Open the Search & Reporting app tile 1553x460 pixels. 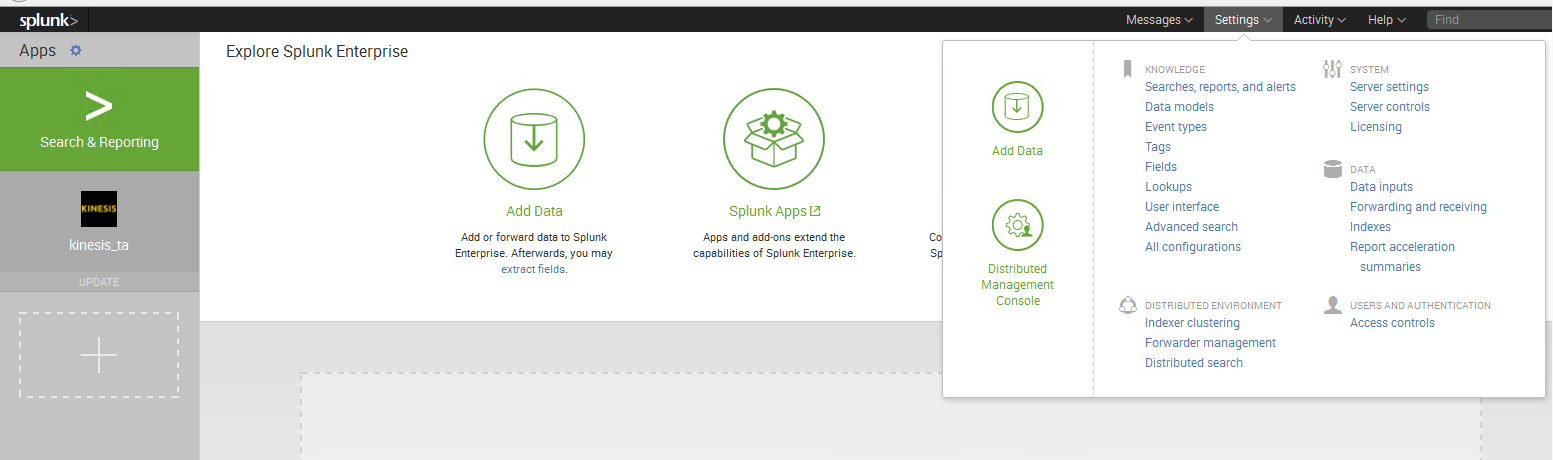pyautogui.click(x=99, y=120)
